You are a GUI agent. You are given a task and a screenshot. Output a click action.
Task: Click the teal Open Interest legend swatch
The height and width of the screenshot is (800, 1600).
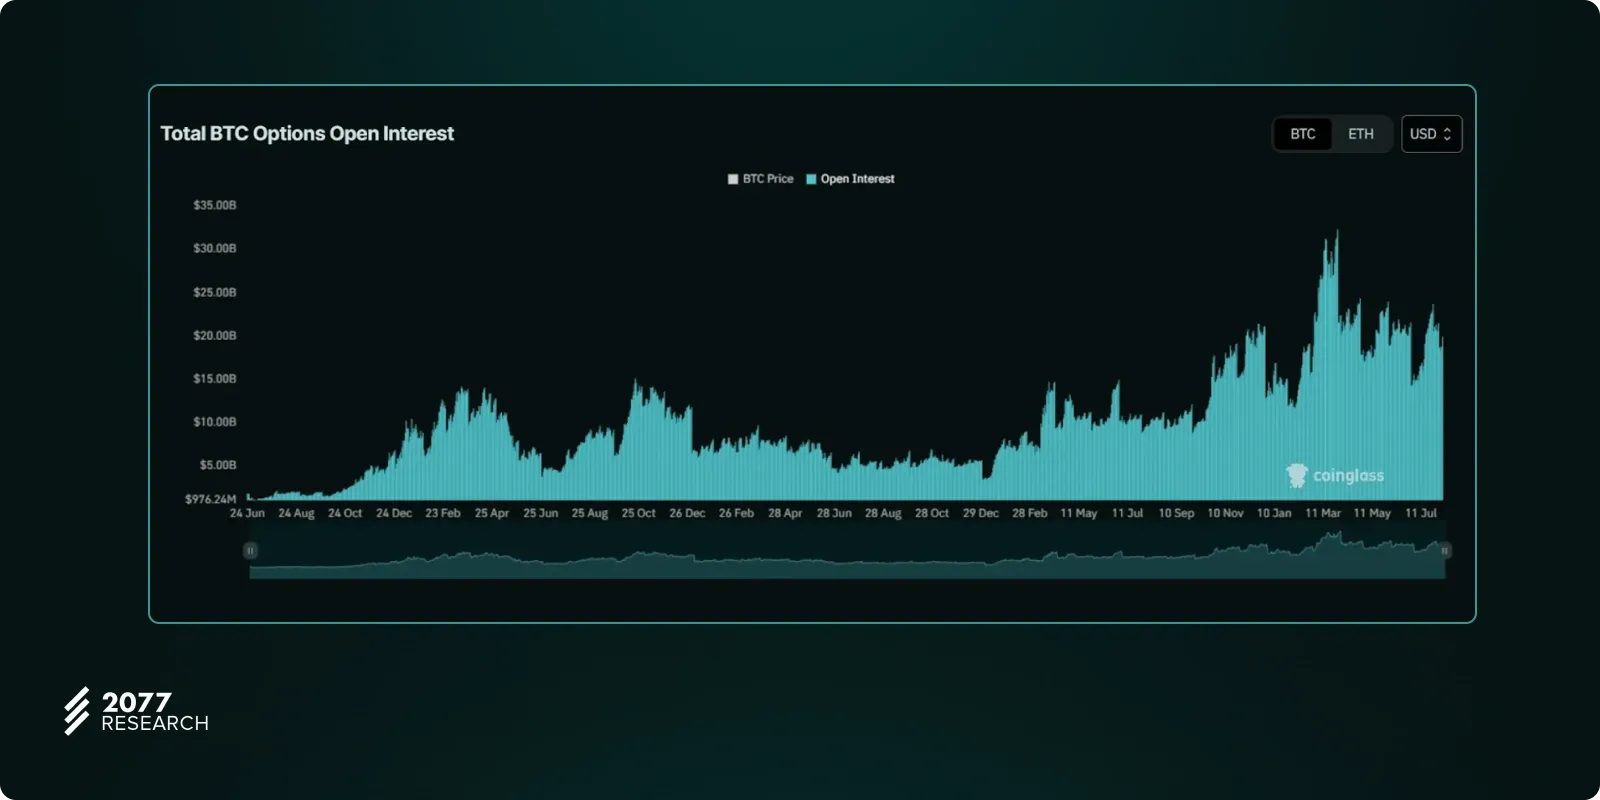811,179
